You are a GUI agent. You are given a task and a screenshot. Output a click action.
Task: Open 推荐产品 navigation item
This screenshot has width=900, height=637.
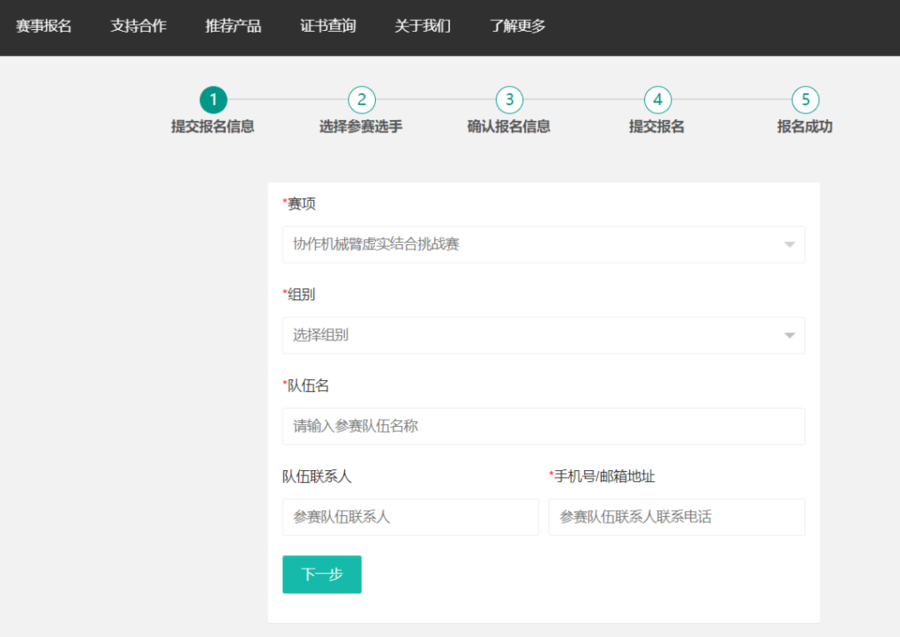[x=233, y=26]
